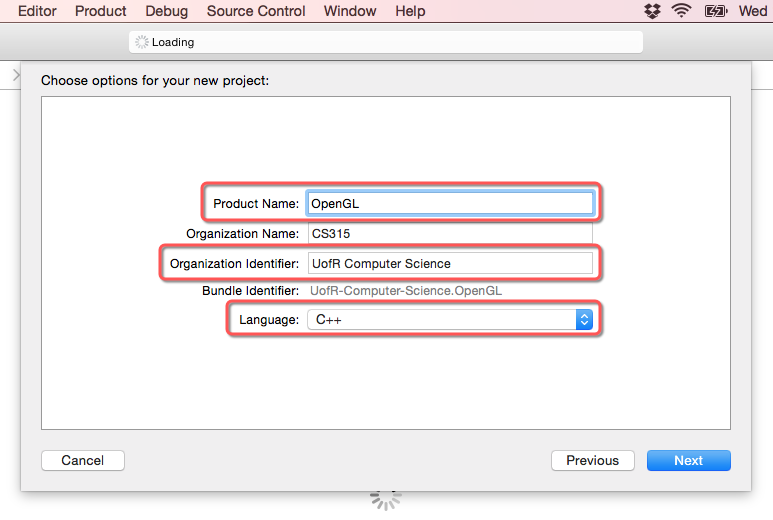Click the progress spinner below the dialog
This screenshot has height=520, width=773.
[x=386, y=498]
